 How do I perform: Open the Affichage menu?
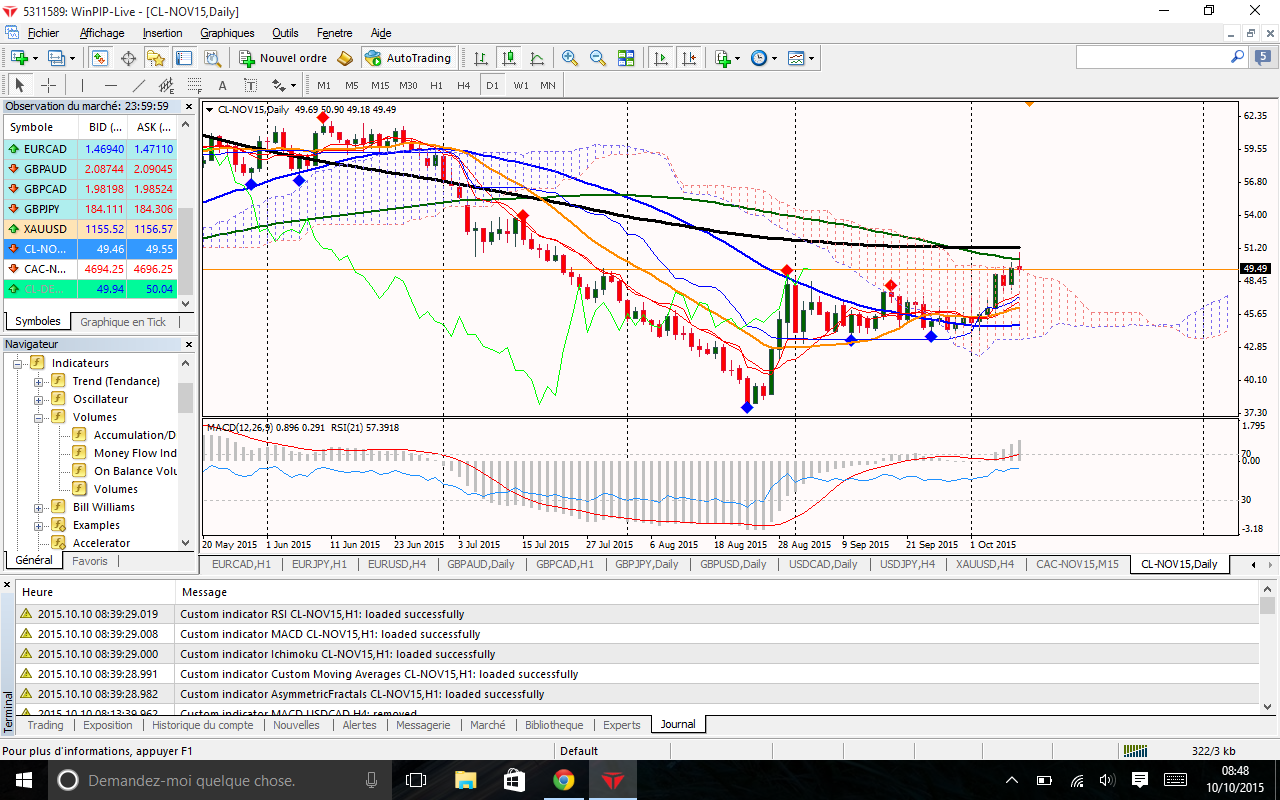[x=102, y=33]
